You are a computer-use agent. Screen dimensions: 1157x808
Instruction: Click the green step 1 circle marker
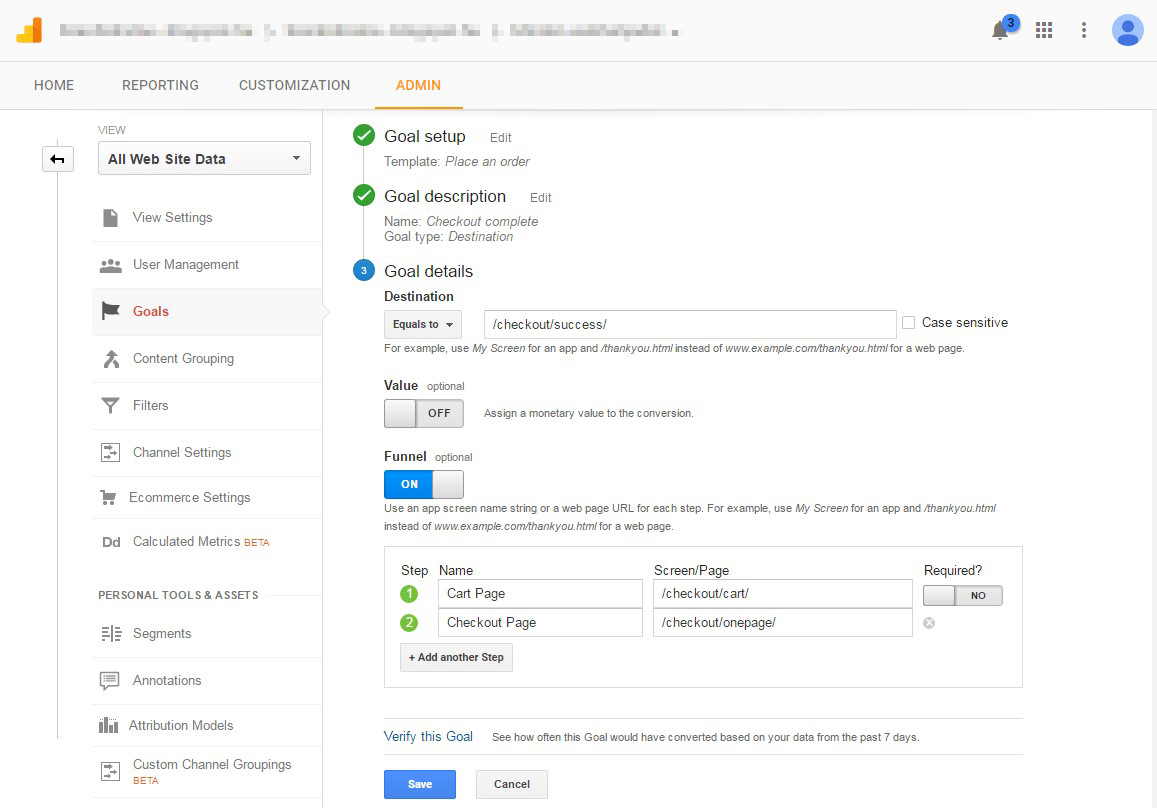point(409,593)
